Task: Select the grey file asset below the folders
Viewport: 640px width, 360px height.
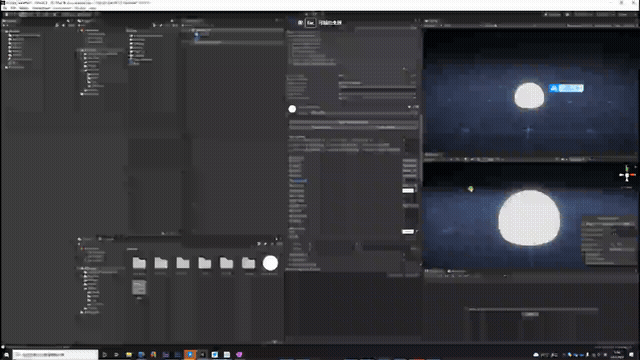Action: click(139, 287)
